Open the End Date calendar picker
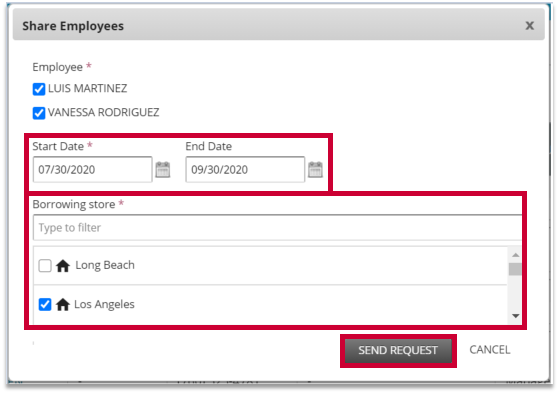The width and height of the screenshot is (559, 394). [315, 169]
